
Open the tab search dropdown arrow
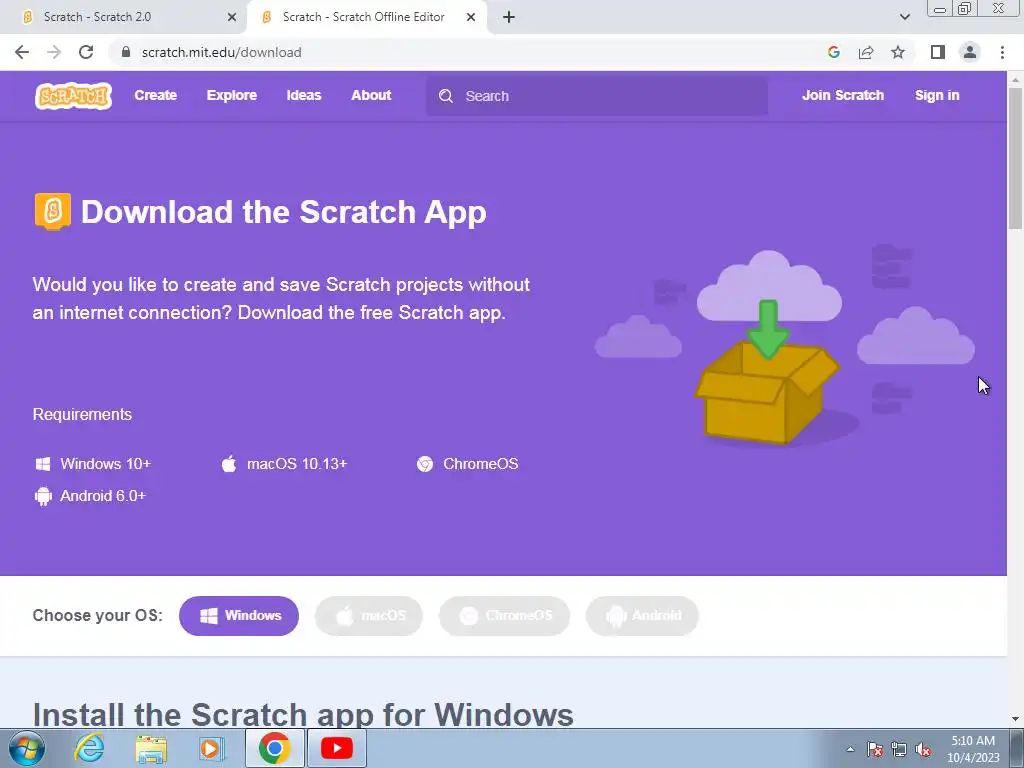click(904, 17)
